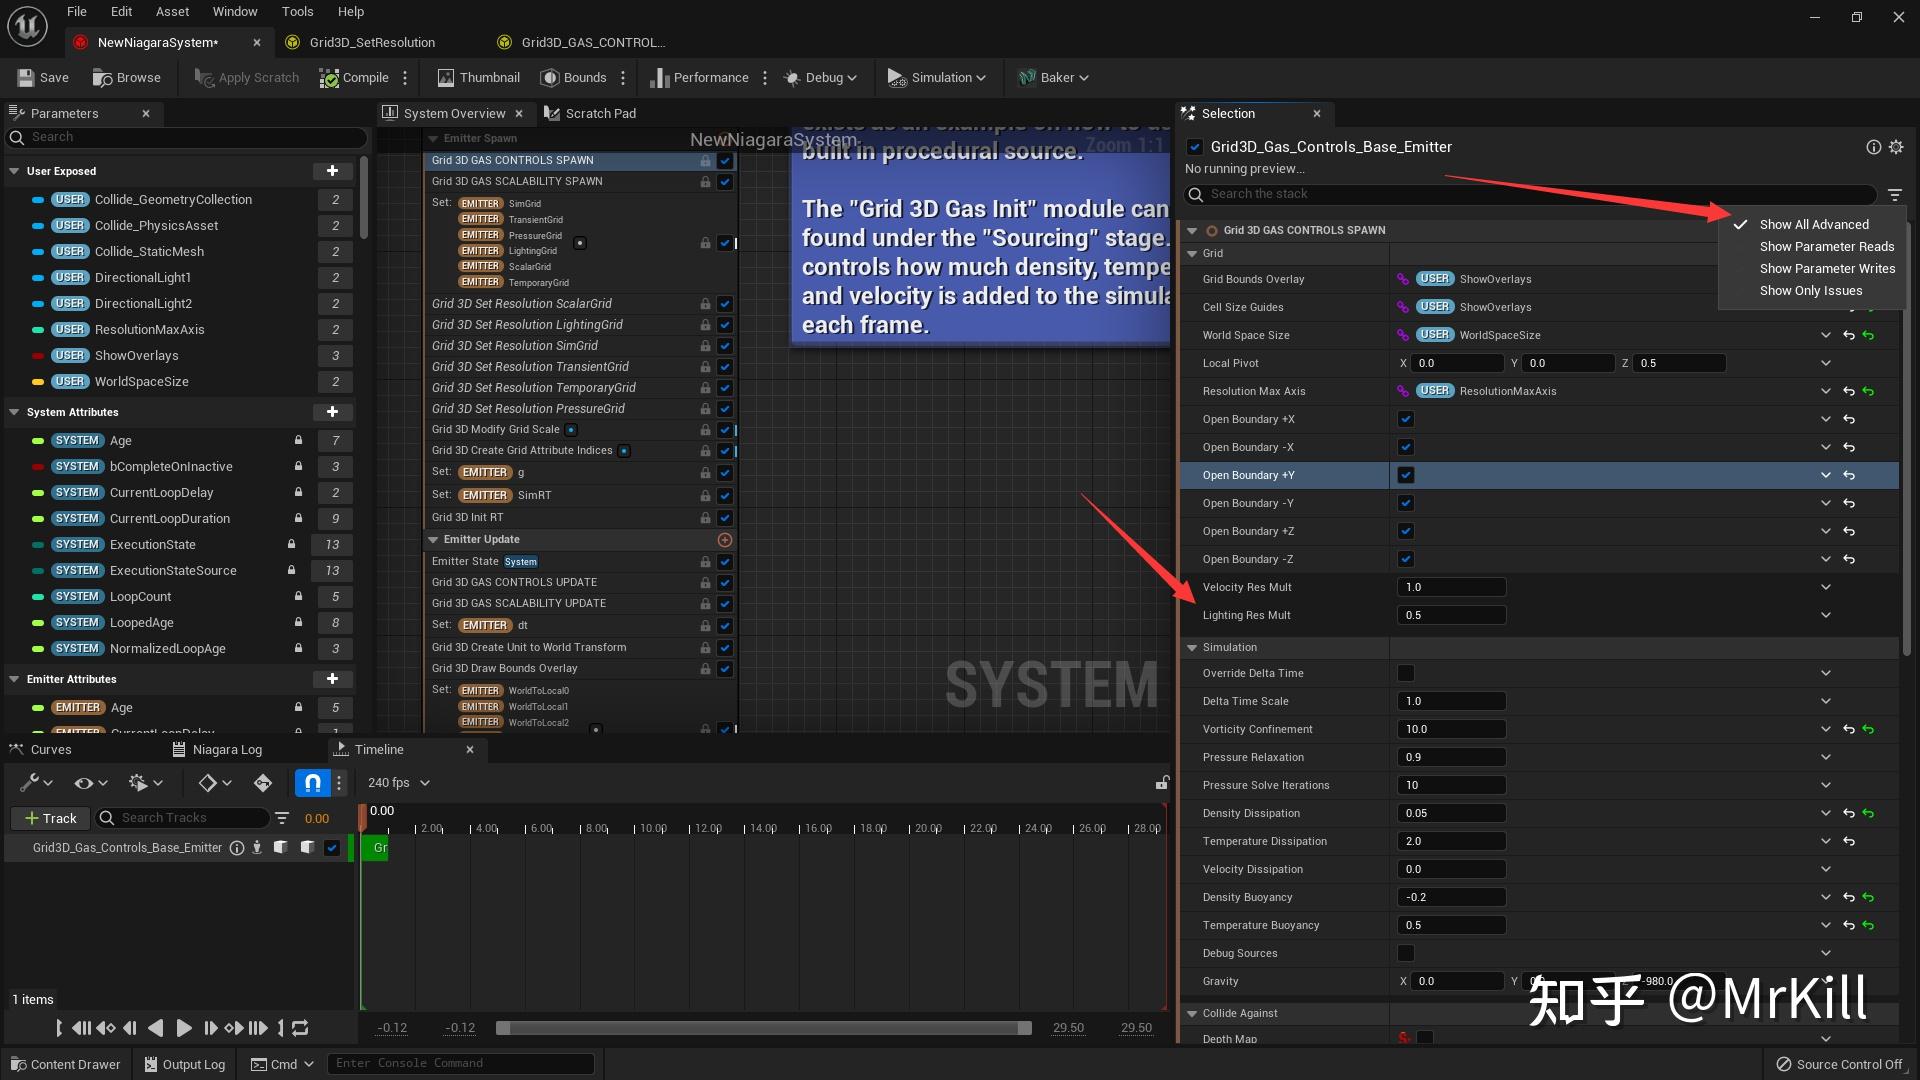Click the Thumbnail toolbar button icon

click(x=446, y=77)
